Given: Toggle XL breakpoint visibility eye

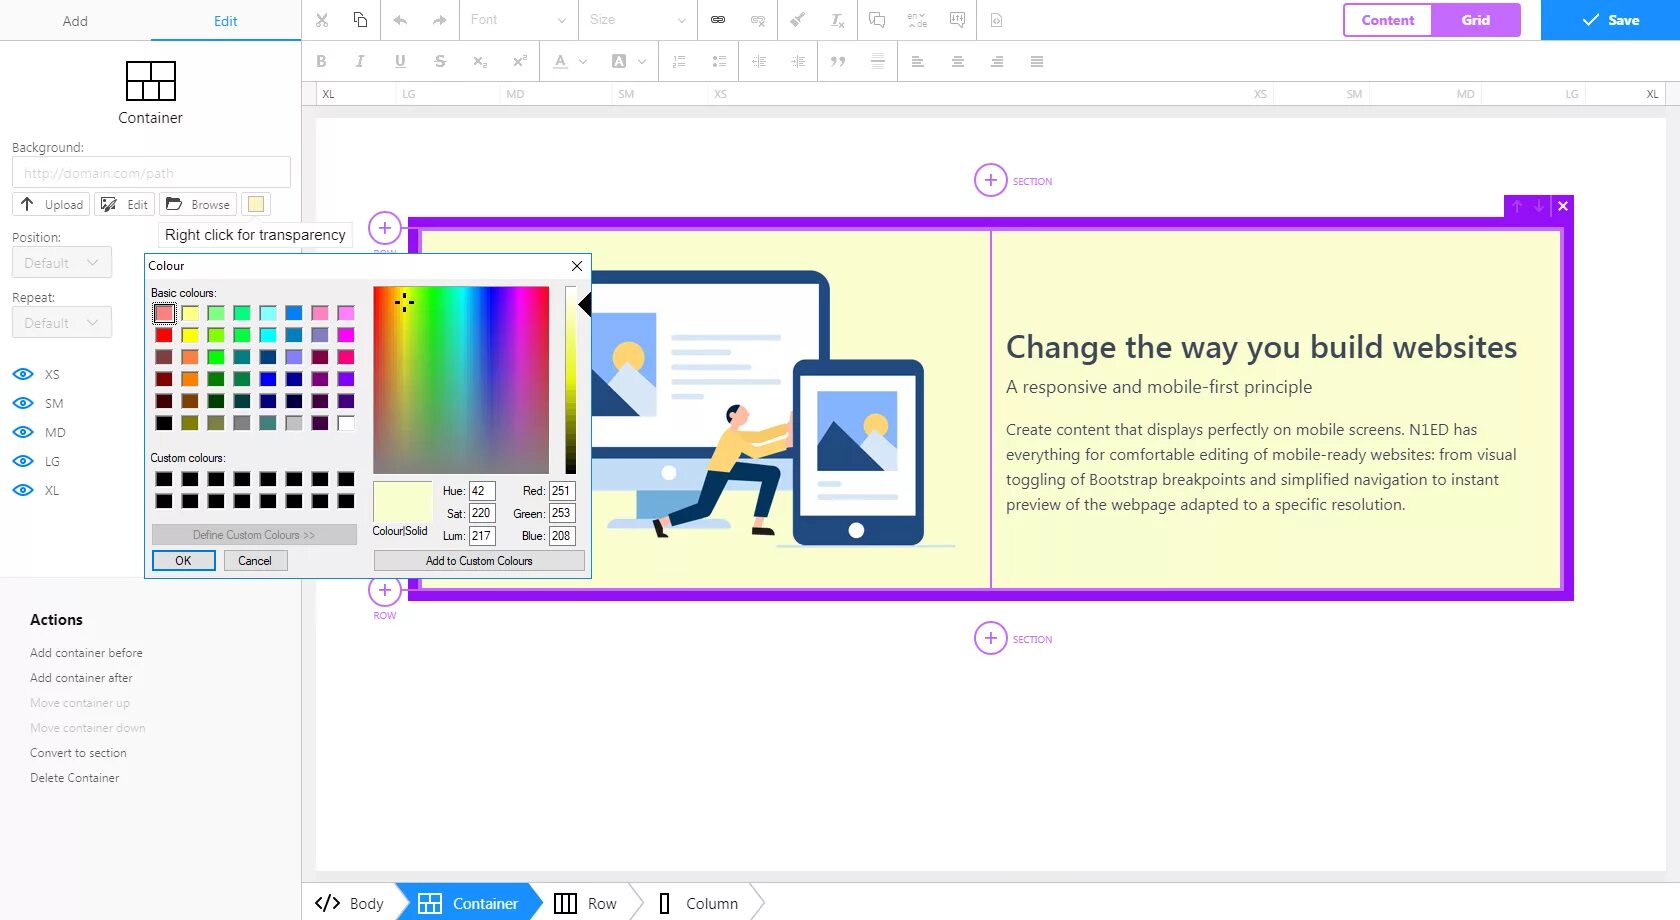Looking at the screenshot, I should 23,490.
